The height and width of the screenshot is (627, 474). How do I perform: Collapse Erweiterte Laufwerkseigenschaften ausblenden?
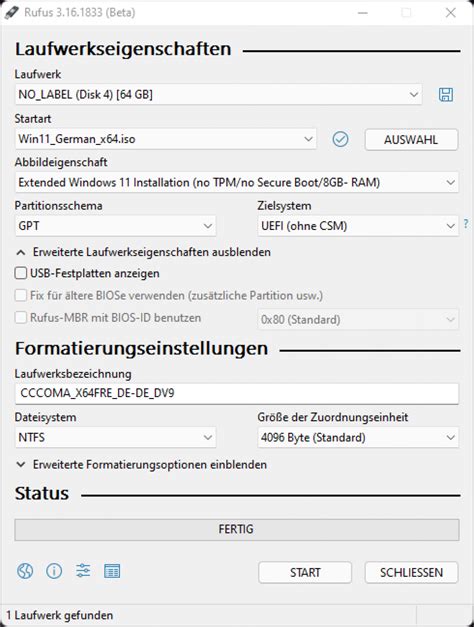(143, 252)
